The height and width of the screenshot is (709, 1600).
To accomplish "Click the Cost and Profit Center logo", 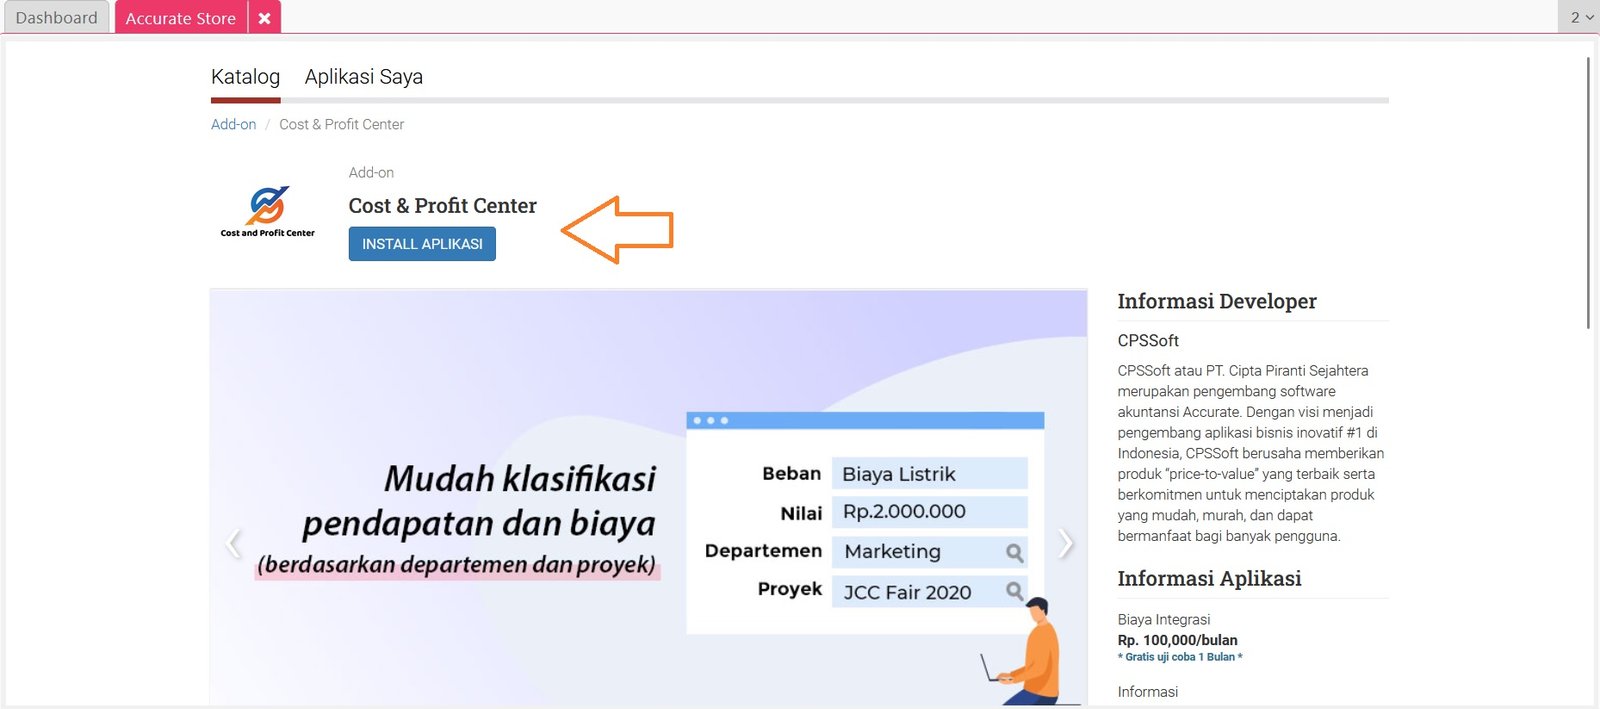I will pos(268,211).
